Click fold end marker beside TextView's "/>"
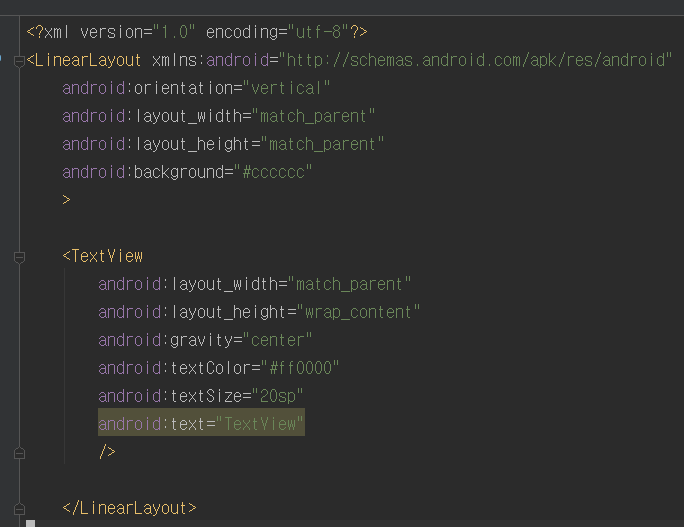 [19, 453]
